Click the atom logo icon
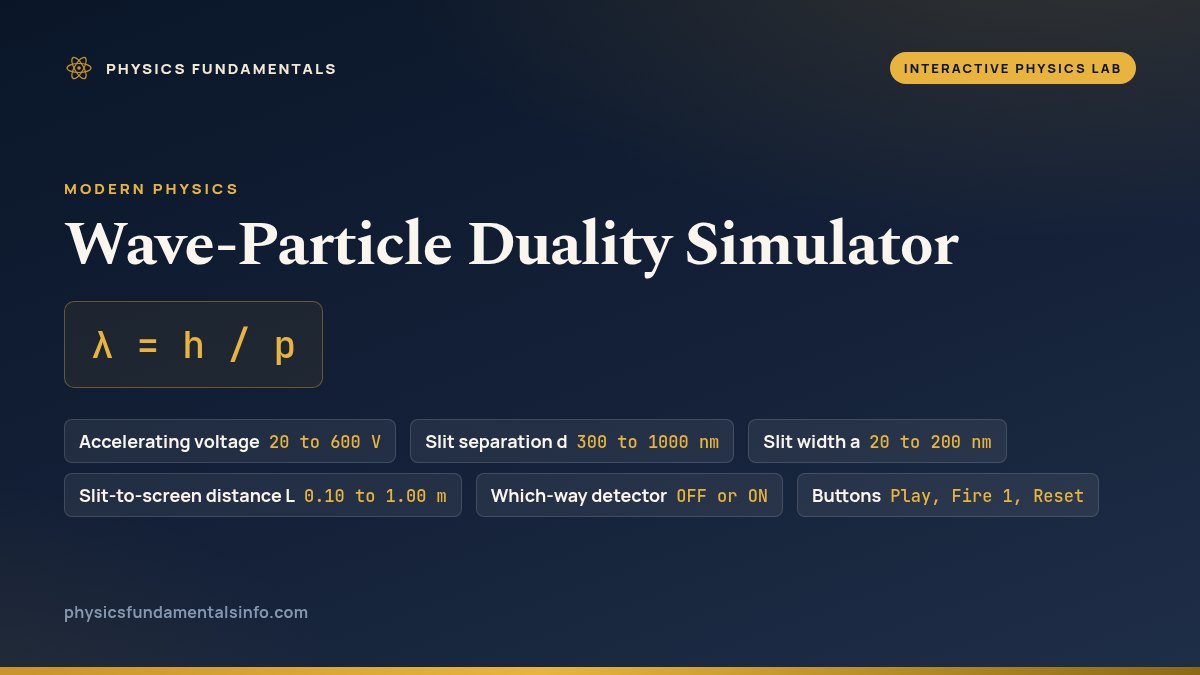 click(x=79, y=68)
